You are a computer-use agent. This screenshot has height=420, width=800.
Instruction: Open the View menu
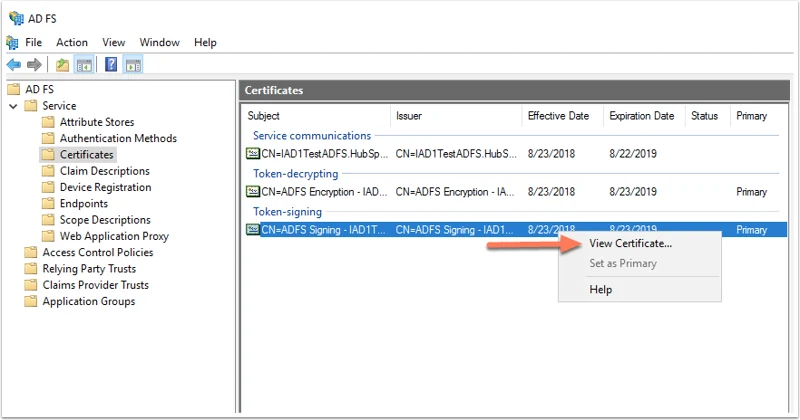pyautogui.click(x=113, y=42)
